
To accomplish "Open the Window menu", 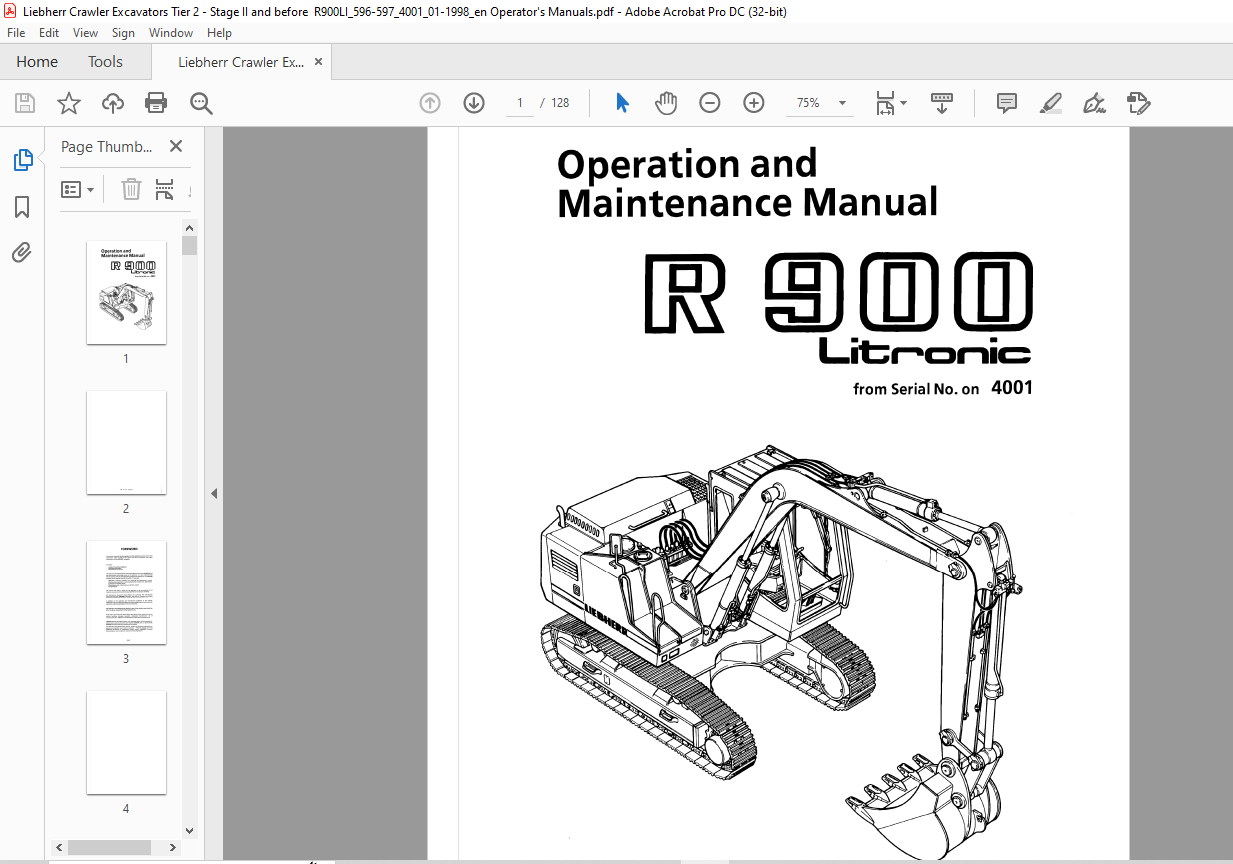I will [171, 33].
